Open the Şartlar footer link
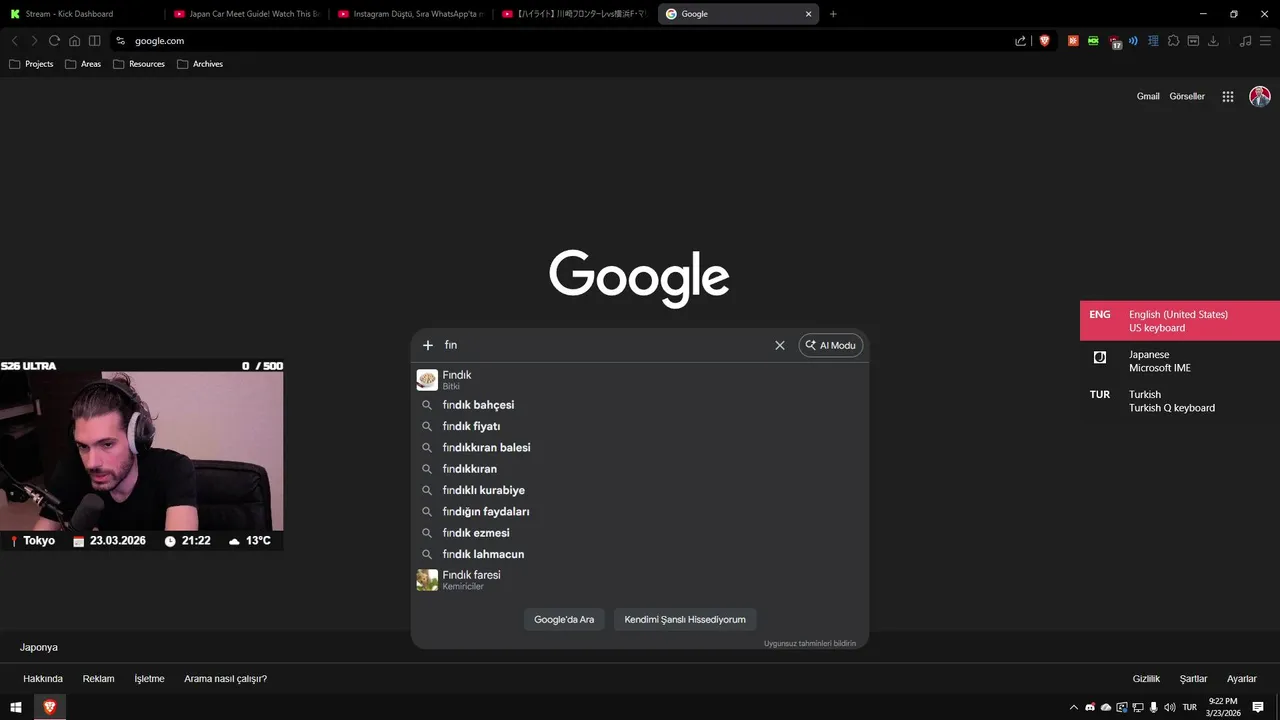 (1193, 679)
